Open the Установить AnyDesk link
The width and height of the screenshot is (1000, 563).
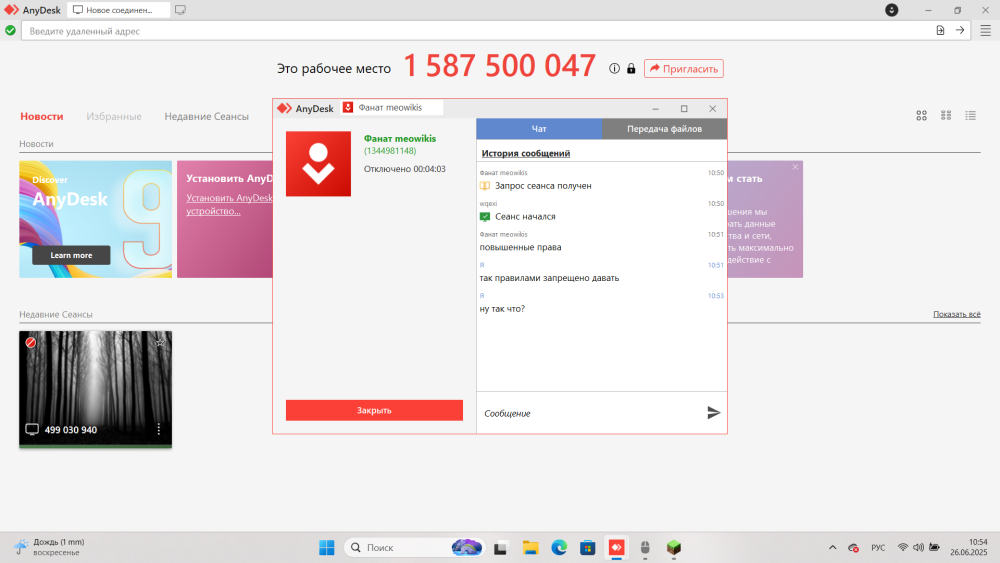[229, 204]
